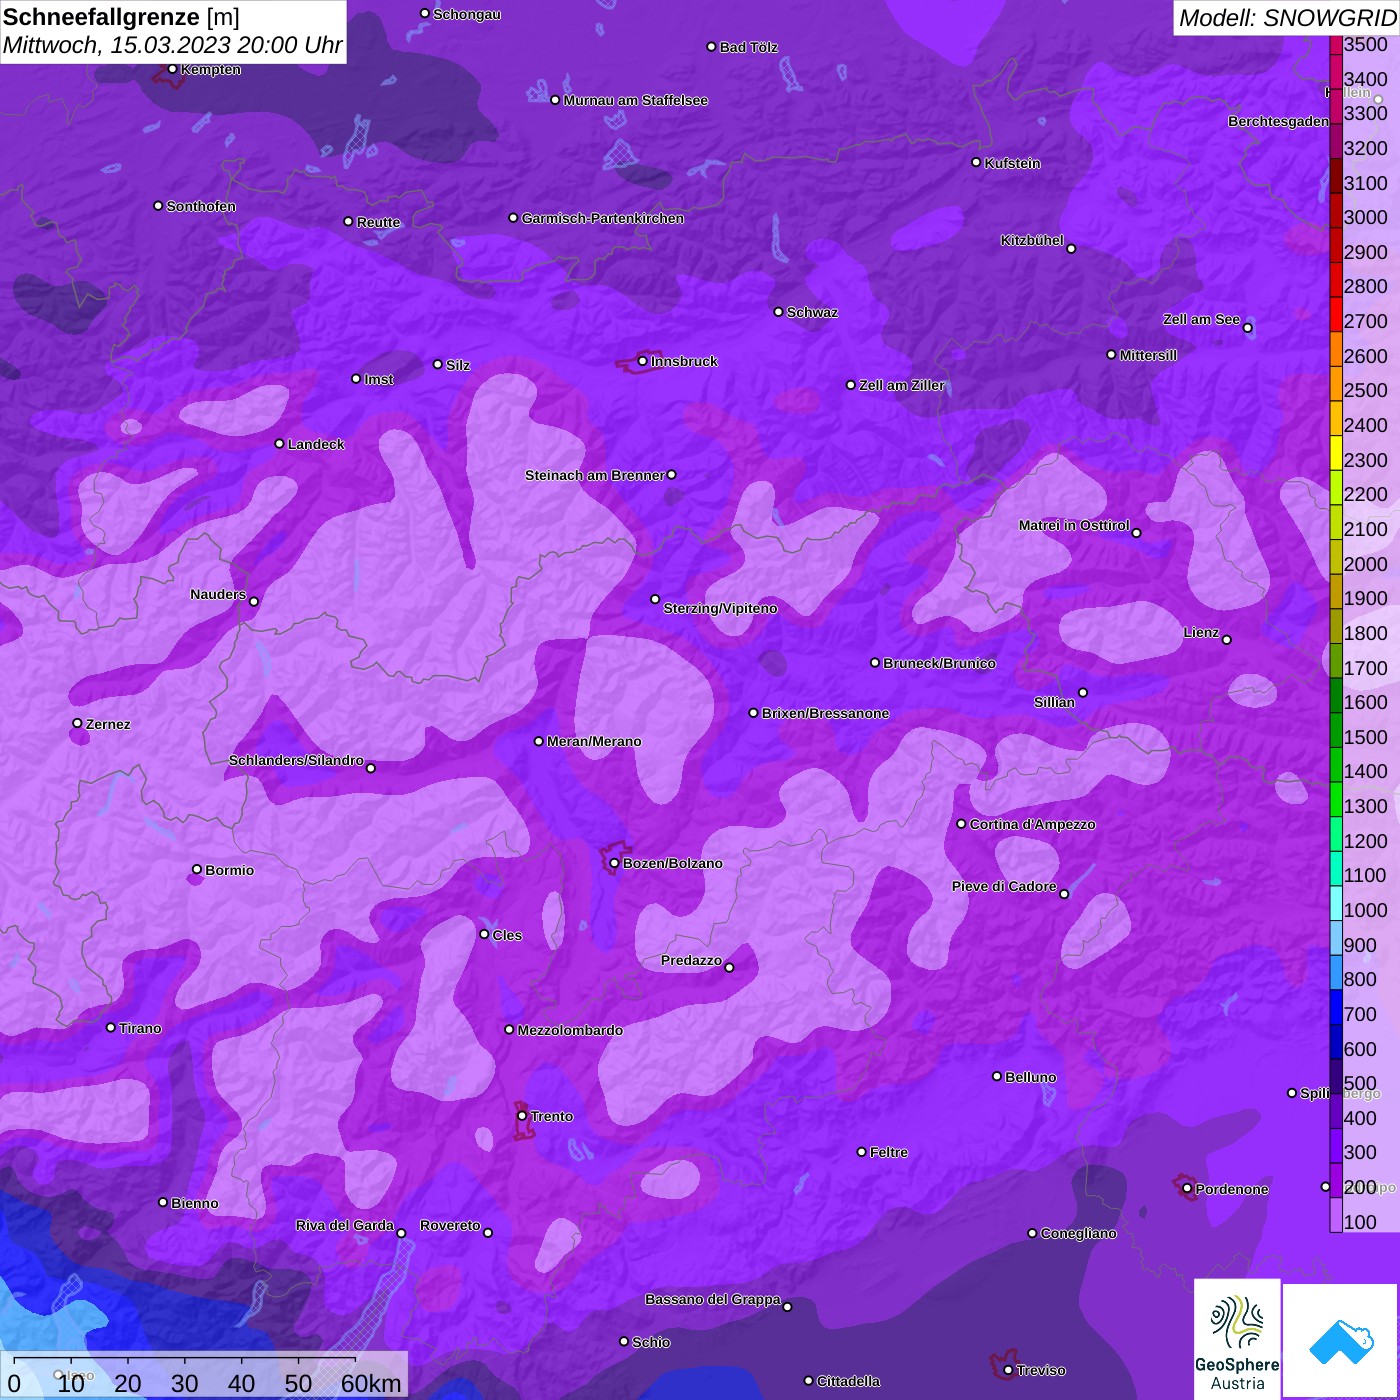Image resolution: width=1400 pixels, height=1400 pixels.
Task: Click the Murnau am Staffelsee label
Action: (x=636, y=100)
